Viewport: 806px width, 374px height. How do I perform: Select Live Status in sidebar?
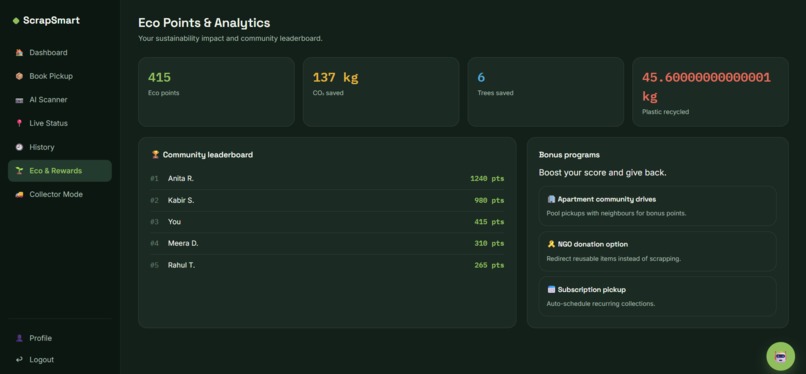[x=60, y=123]
